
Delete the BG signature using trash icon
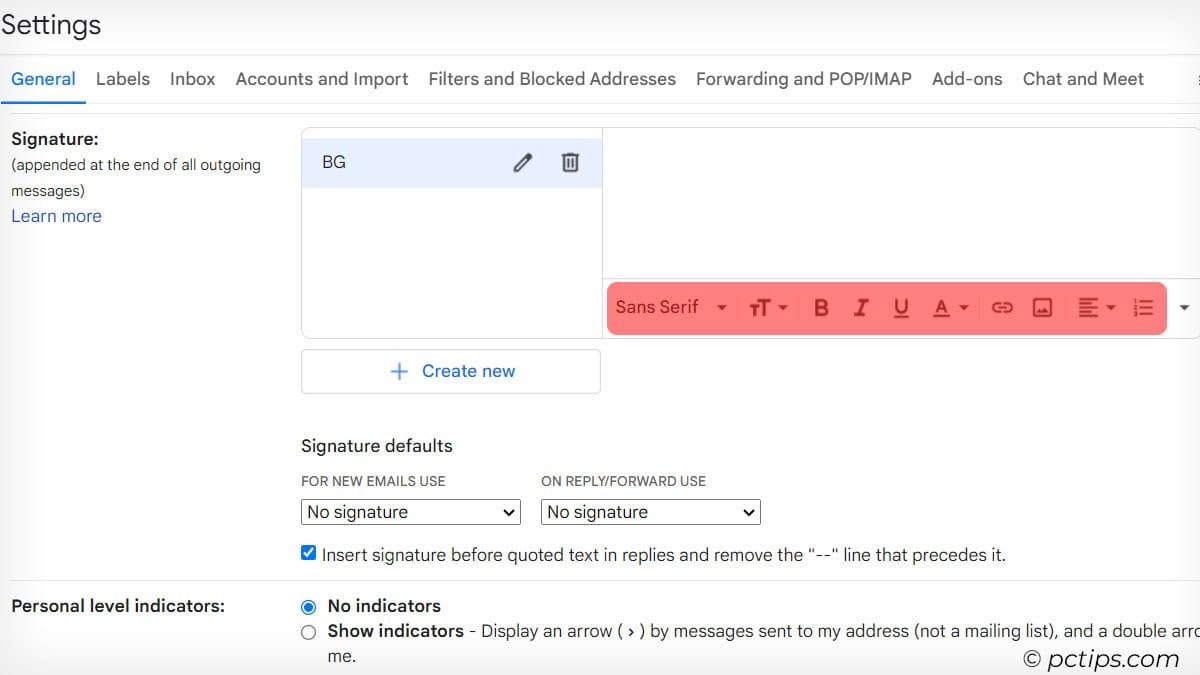point(570,162)
